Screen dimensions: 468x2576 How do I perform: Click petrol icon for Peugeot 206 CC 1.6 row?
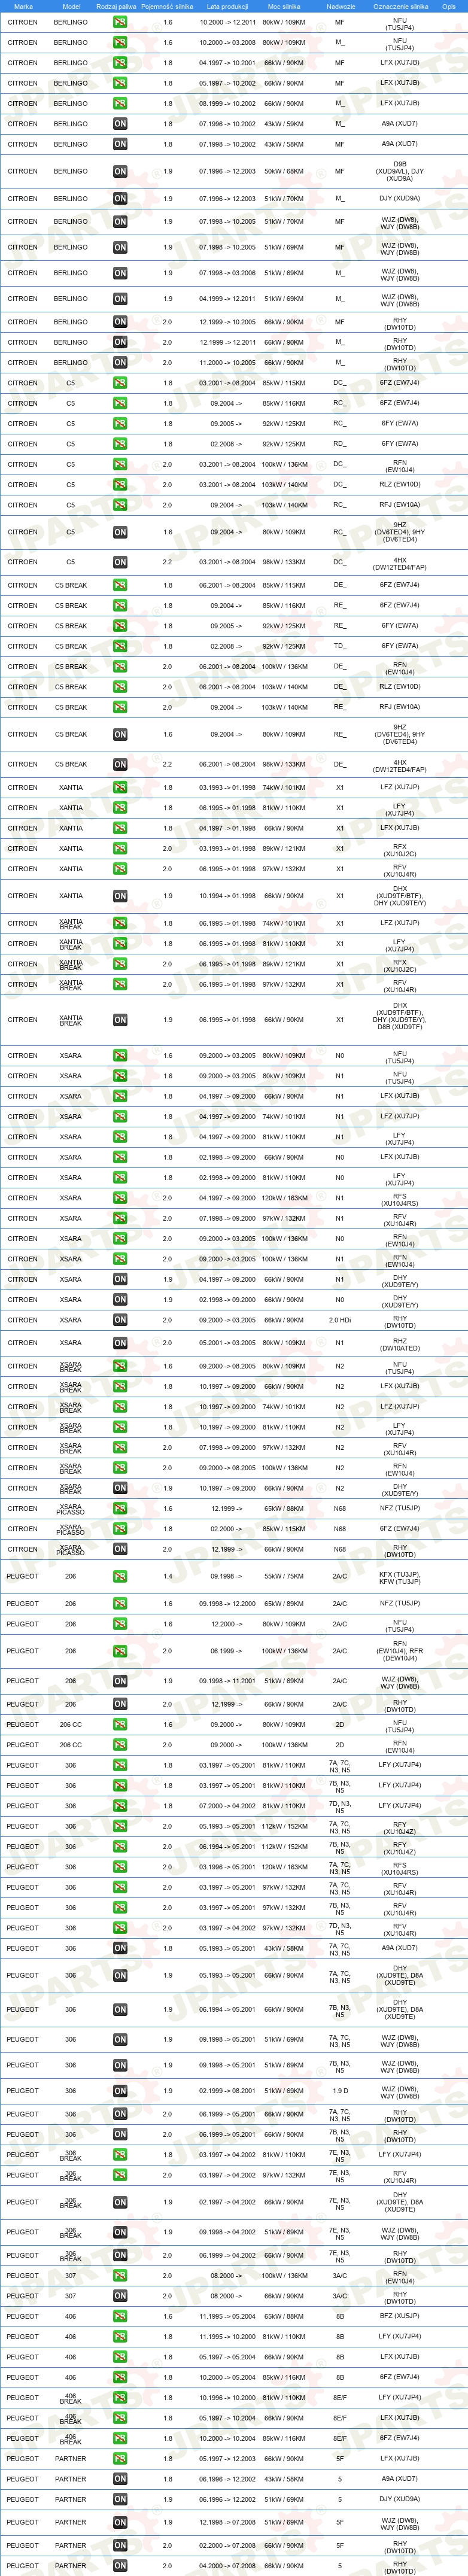[120, 1724]
